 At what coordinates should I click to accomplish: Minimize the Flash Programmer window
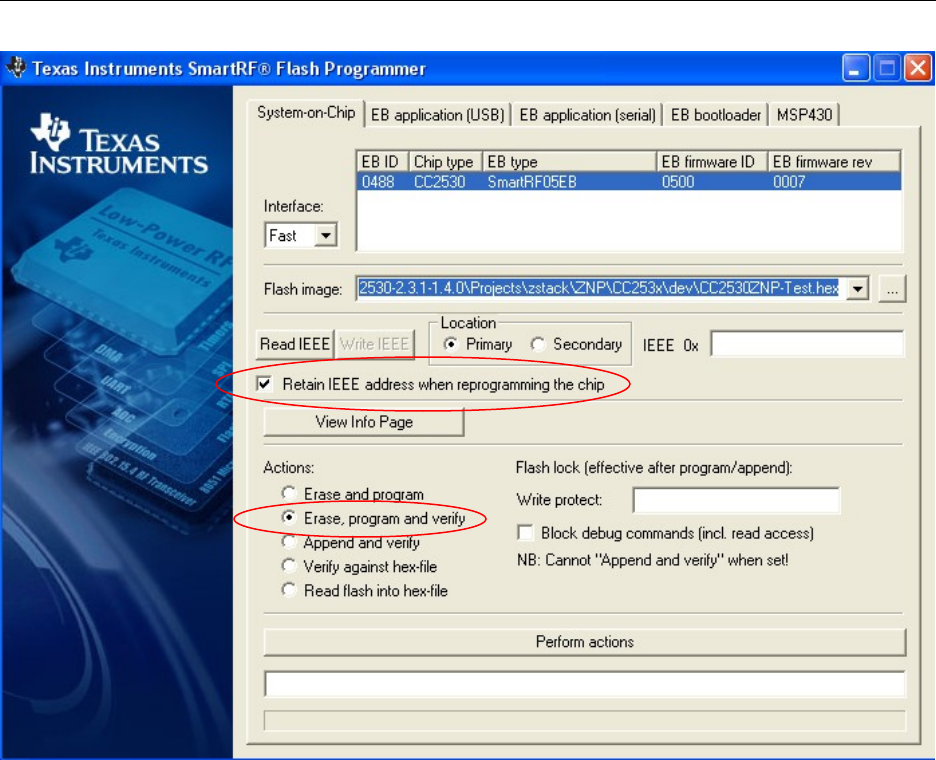pos(855,68)
